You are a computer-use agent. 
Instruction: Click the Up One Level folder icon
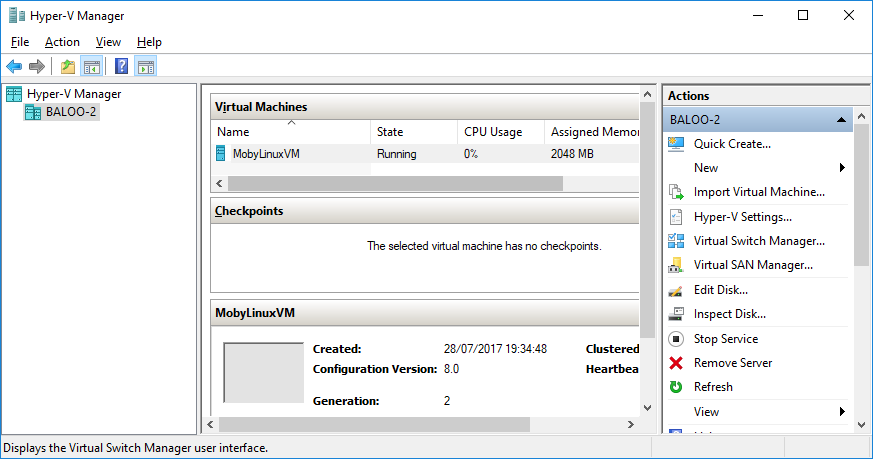coord(67,67)
